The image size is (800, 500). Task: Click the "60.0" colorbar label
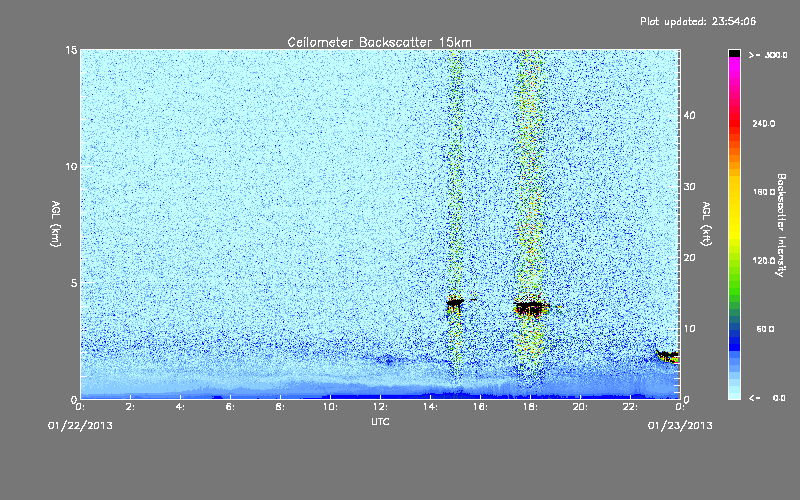tap(765, 329)
